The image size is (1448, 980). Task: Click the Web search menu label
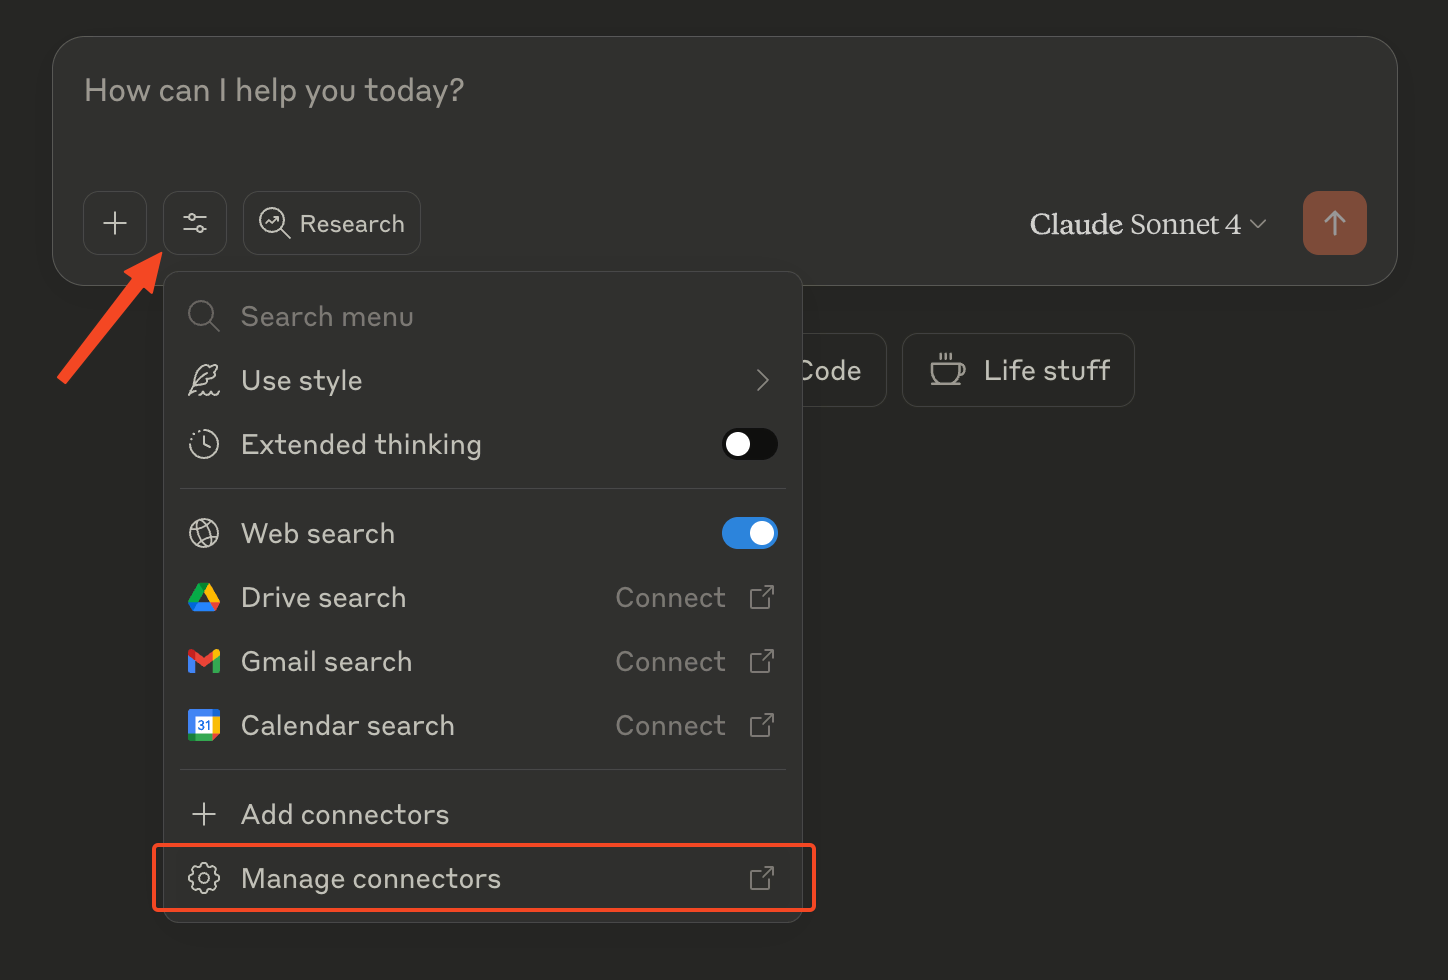[318, 534]
